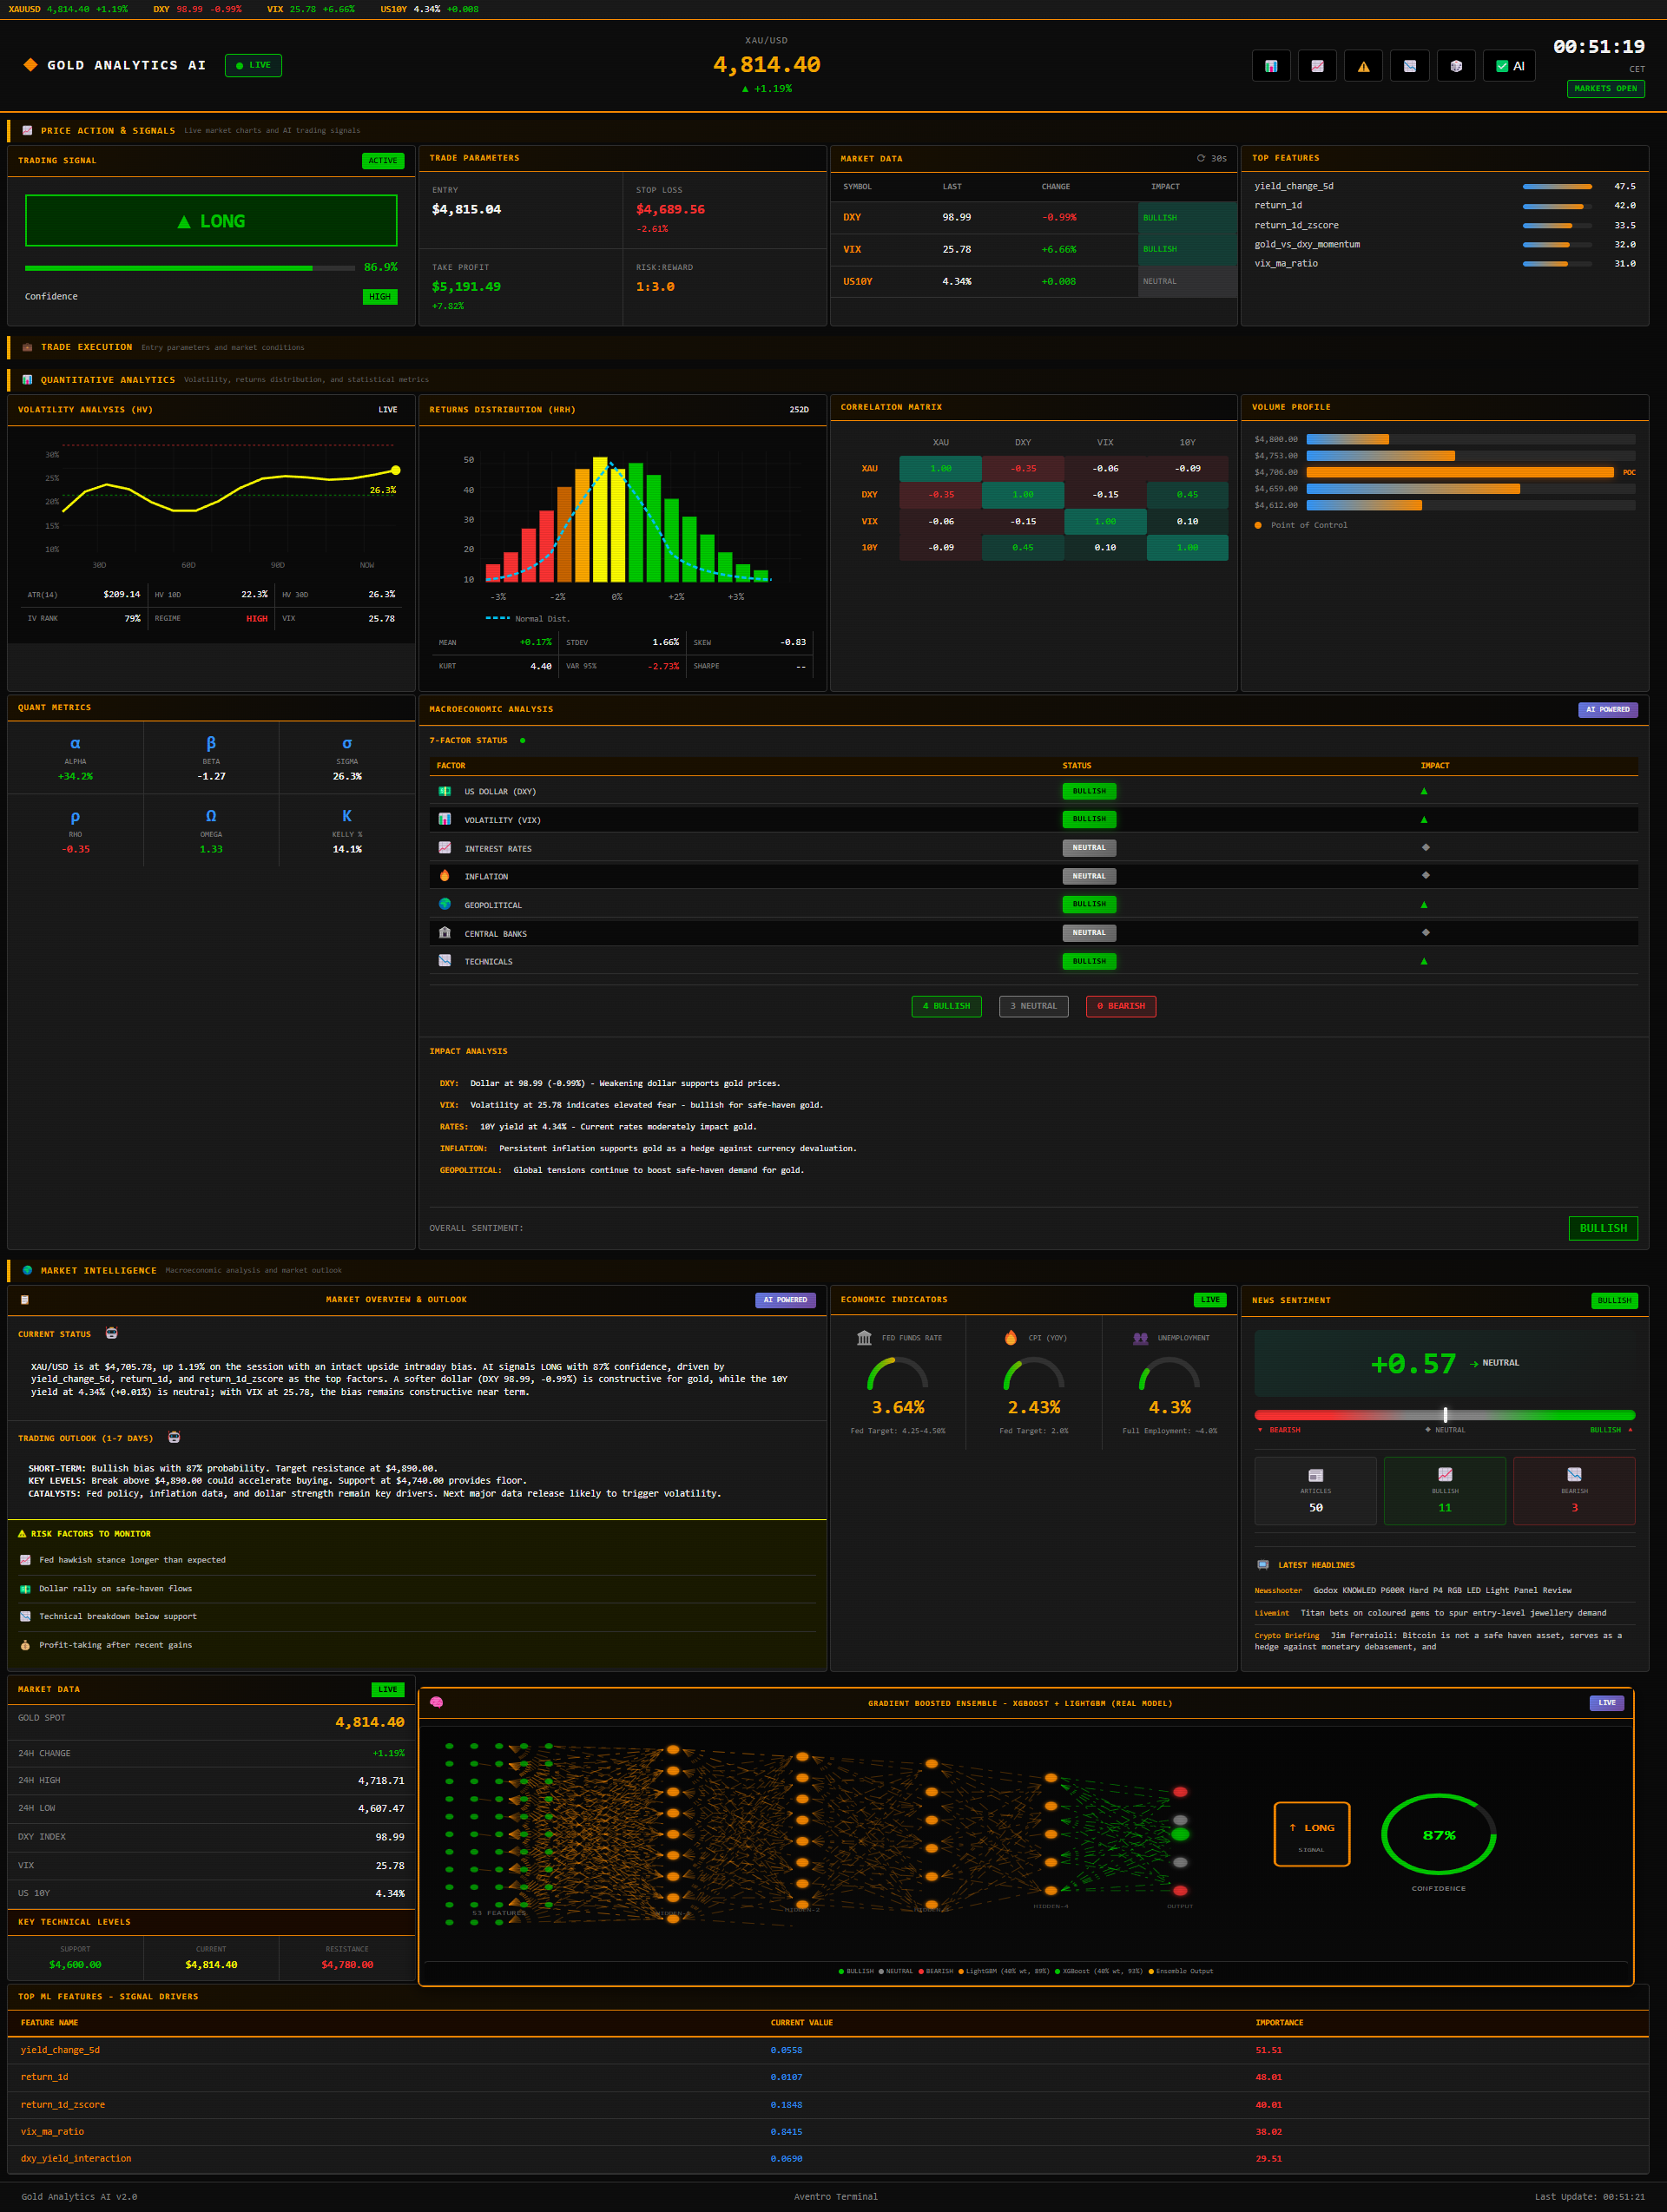
Task: Click the globe icon beside Market Intelligence
Action: (27, 1270)
